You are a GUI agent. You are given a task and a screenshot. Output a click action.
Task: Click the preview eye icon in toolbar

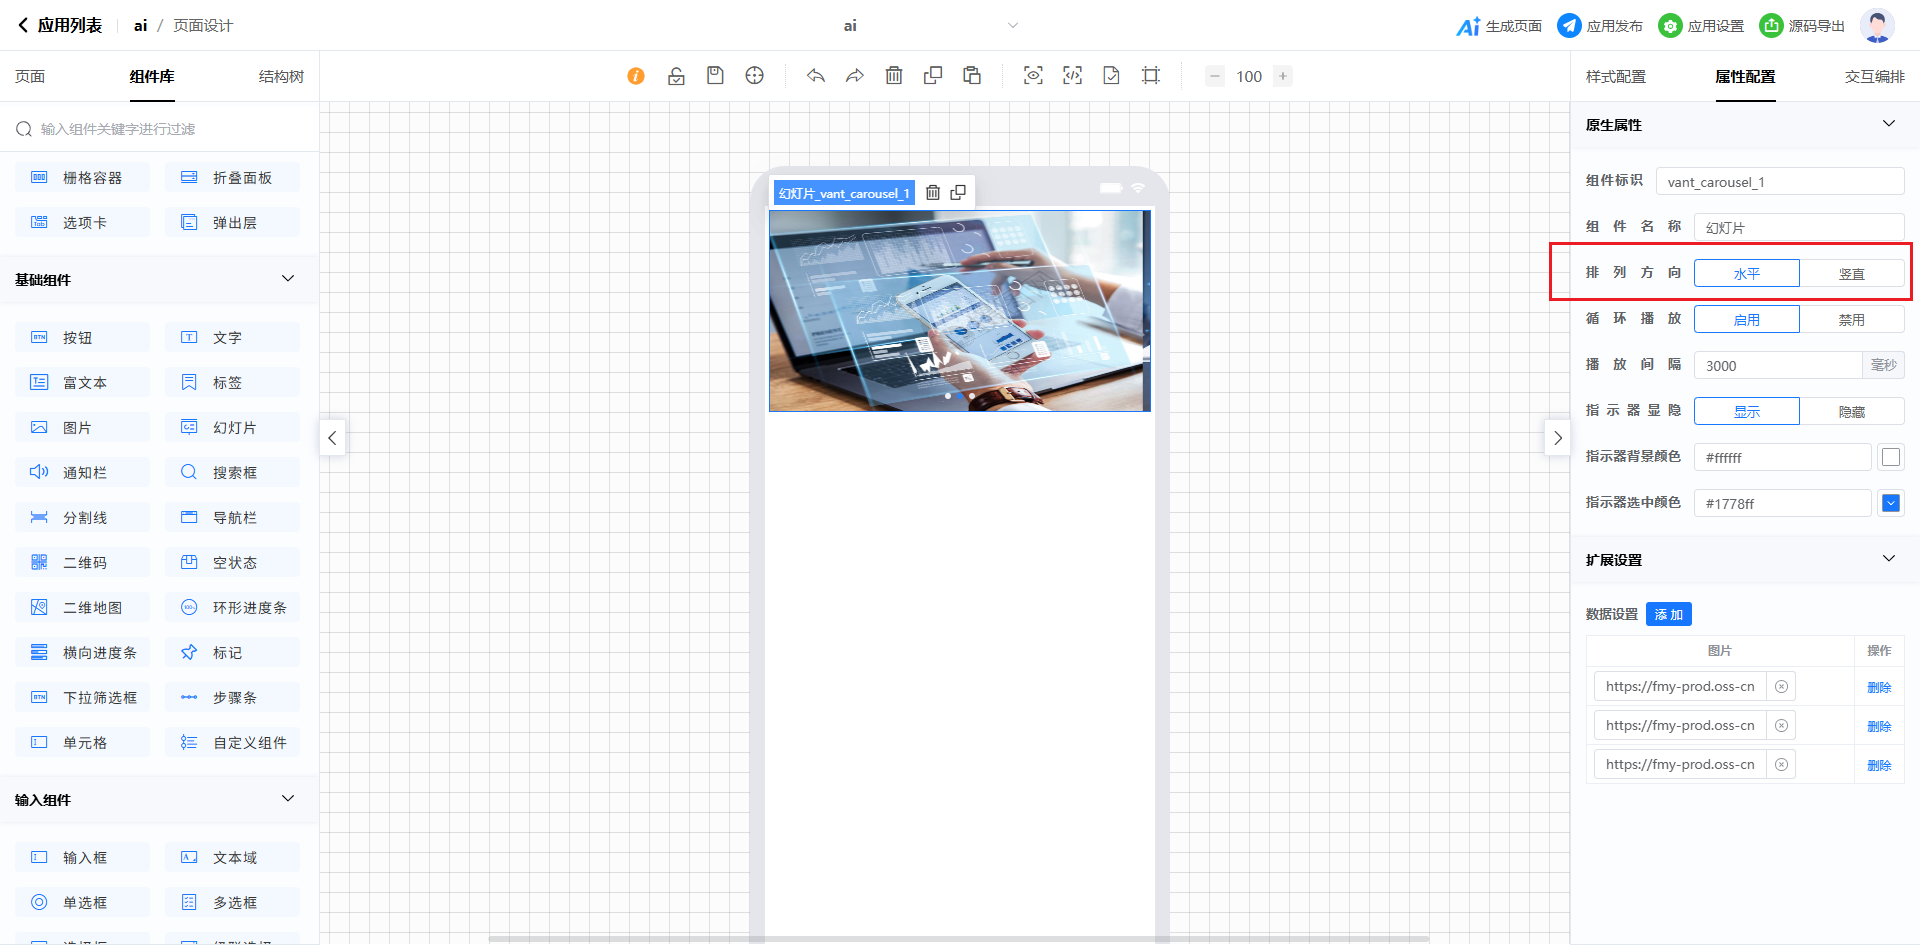(x=1033, y=76)
